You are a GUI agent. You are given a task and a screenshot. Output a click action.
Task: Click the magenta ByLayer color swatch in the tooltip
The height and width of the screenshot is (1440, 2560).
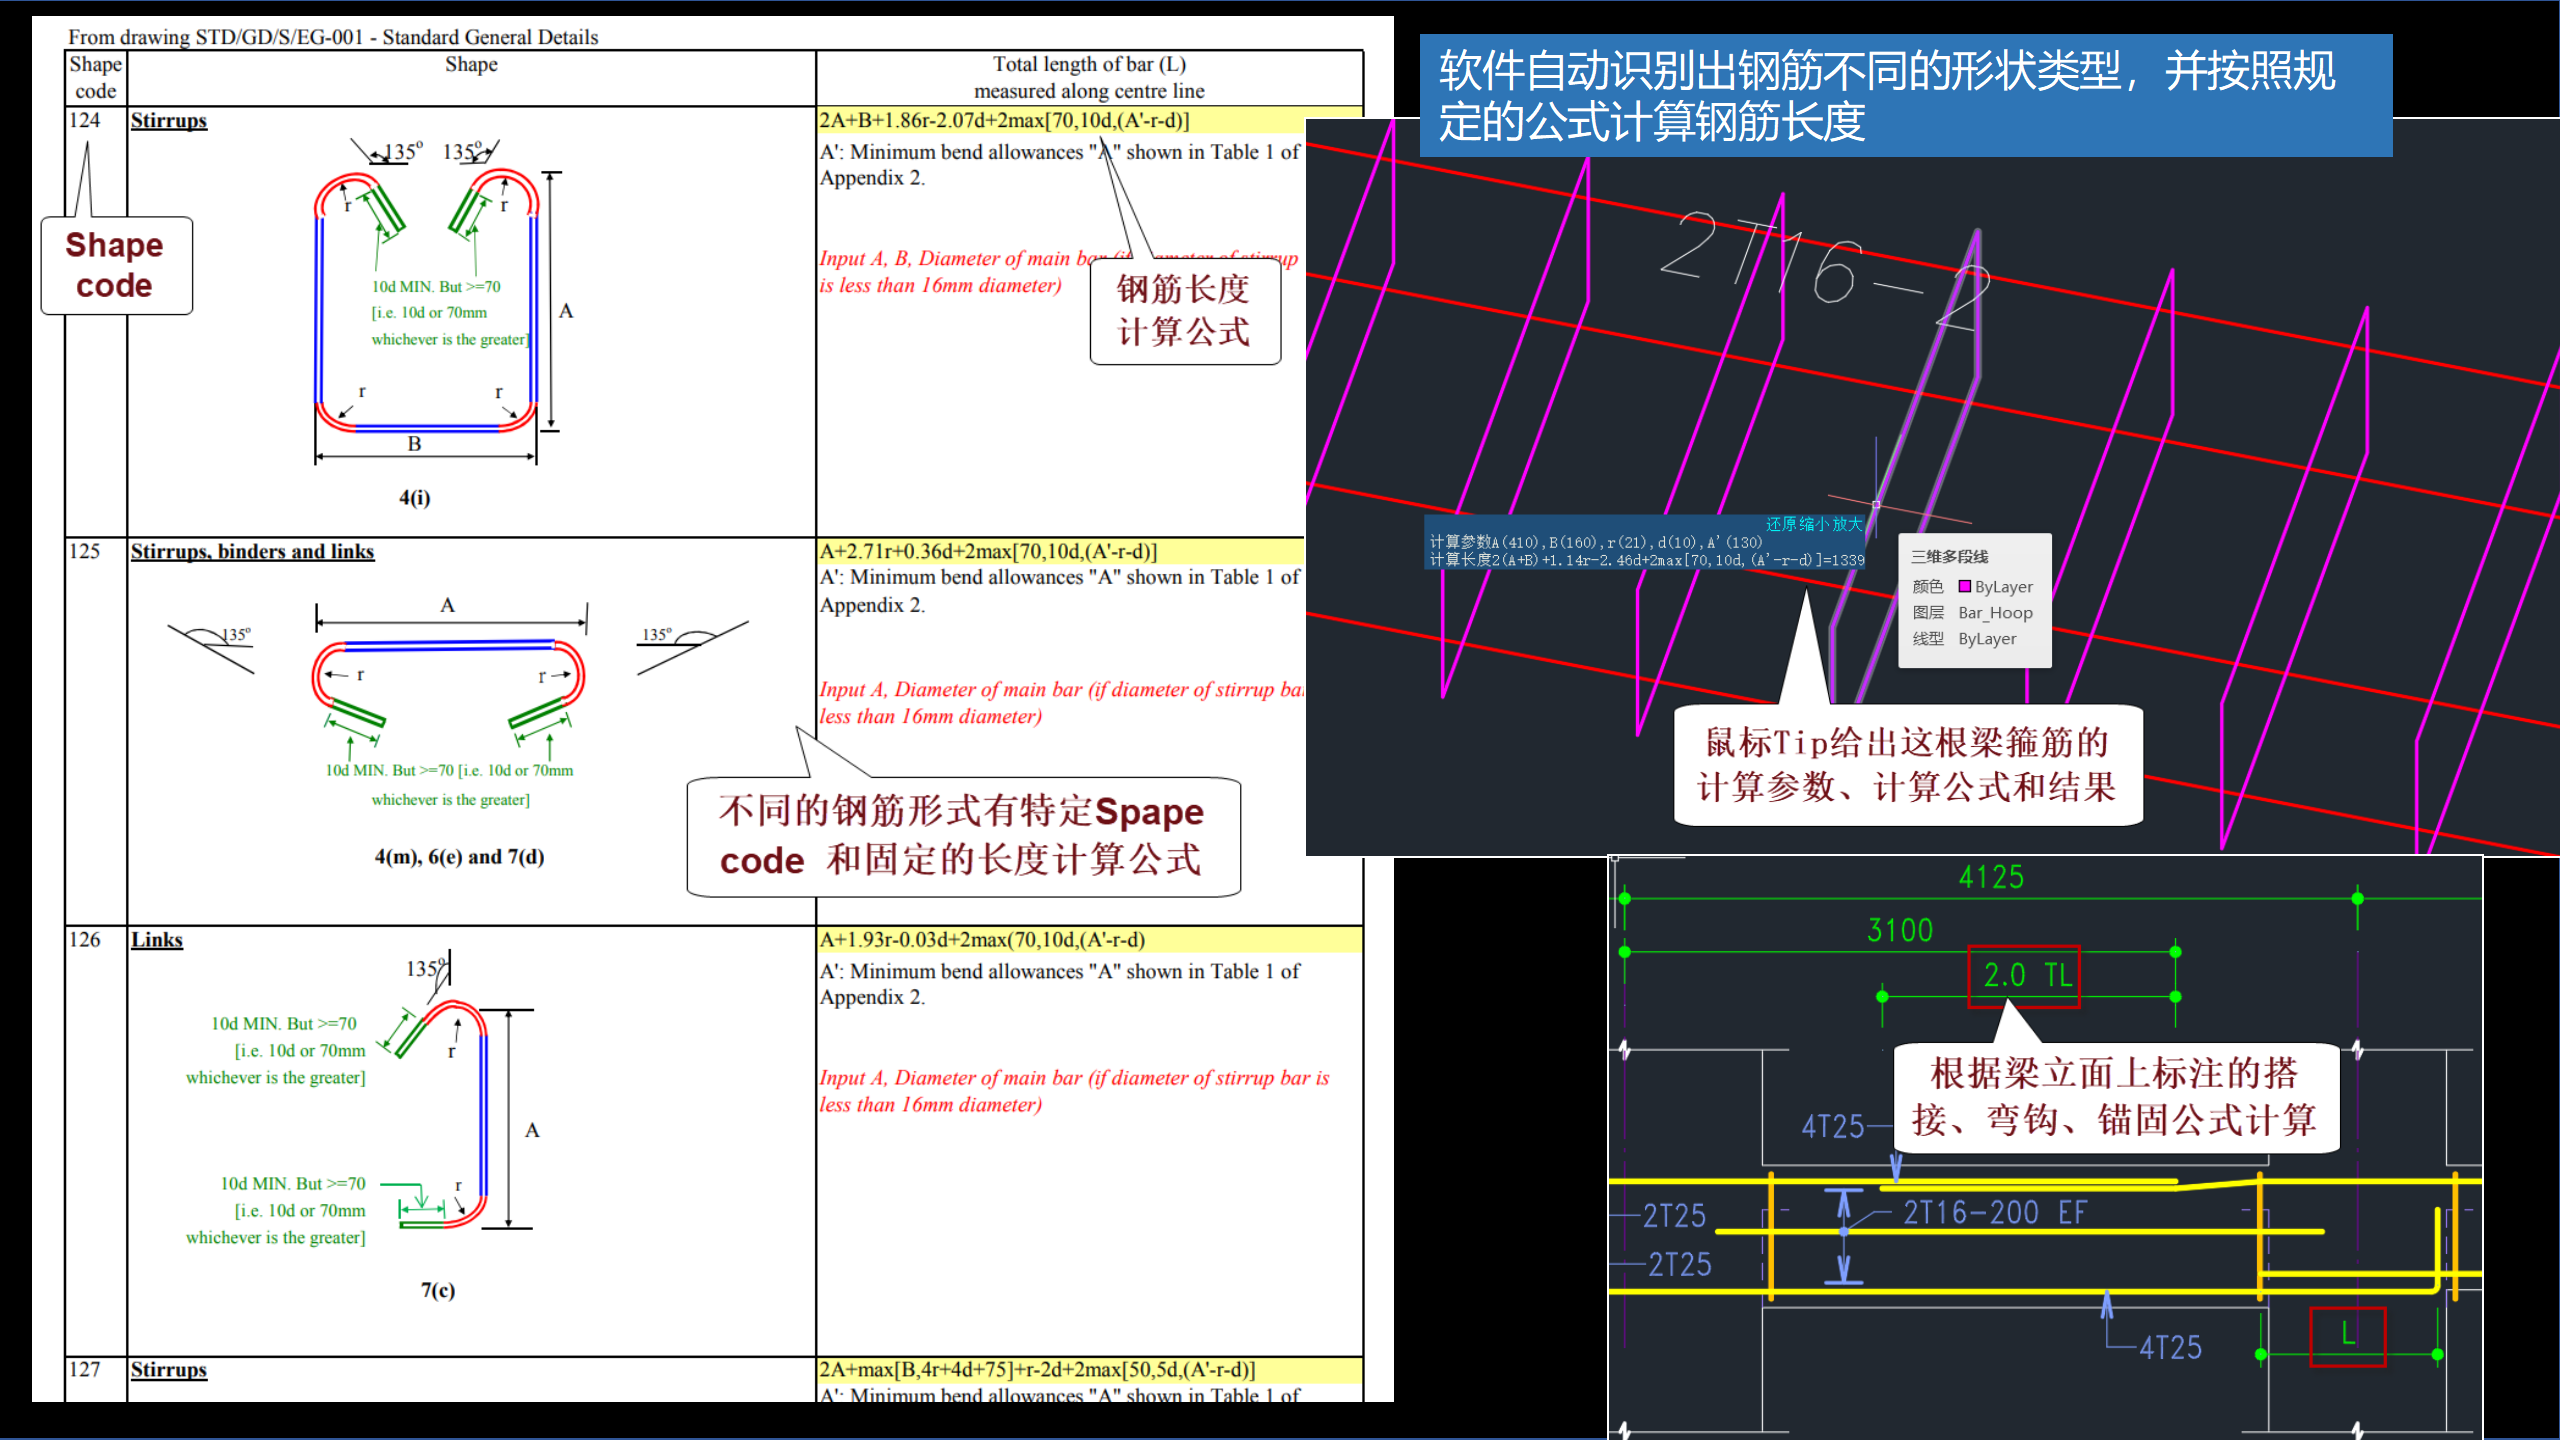pyautogui.click(x=1965, y=587)
